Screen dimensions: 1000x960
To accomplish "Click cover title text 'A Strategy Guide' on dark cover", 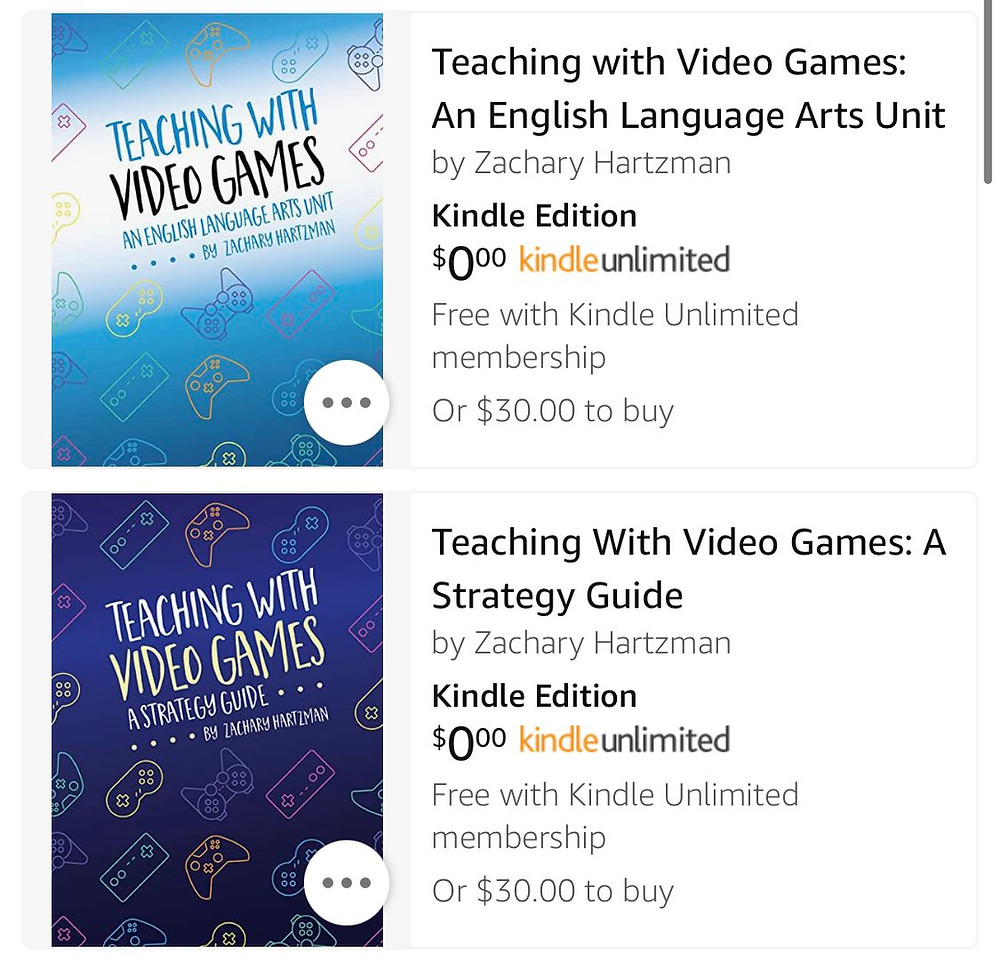I will (197, 708).
